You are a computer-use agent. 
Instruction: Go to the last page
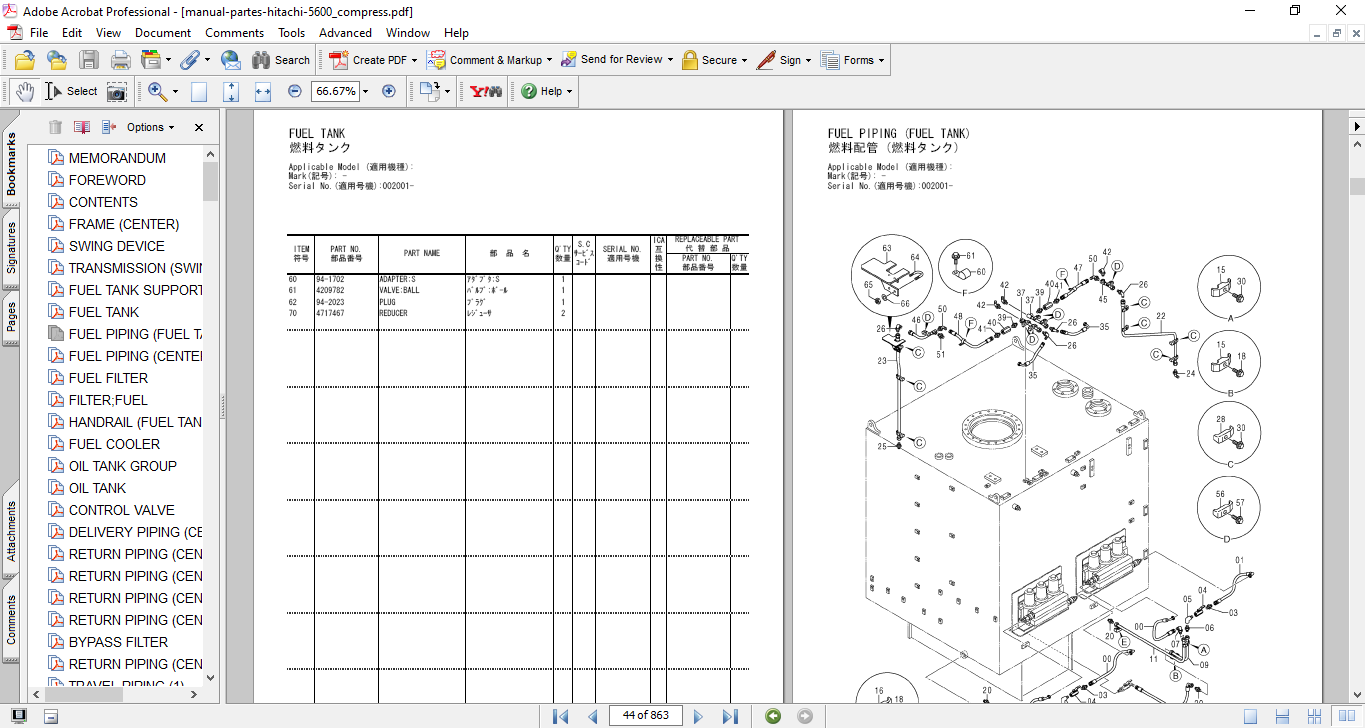730,716
